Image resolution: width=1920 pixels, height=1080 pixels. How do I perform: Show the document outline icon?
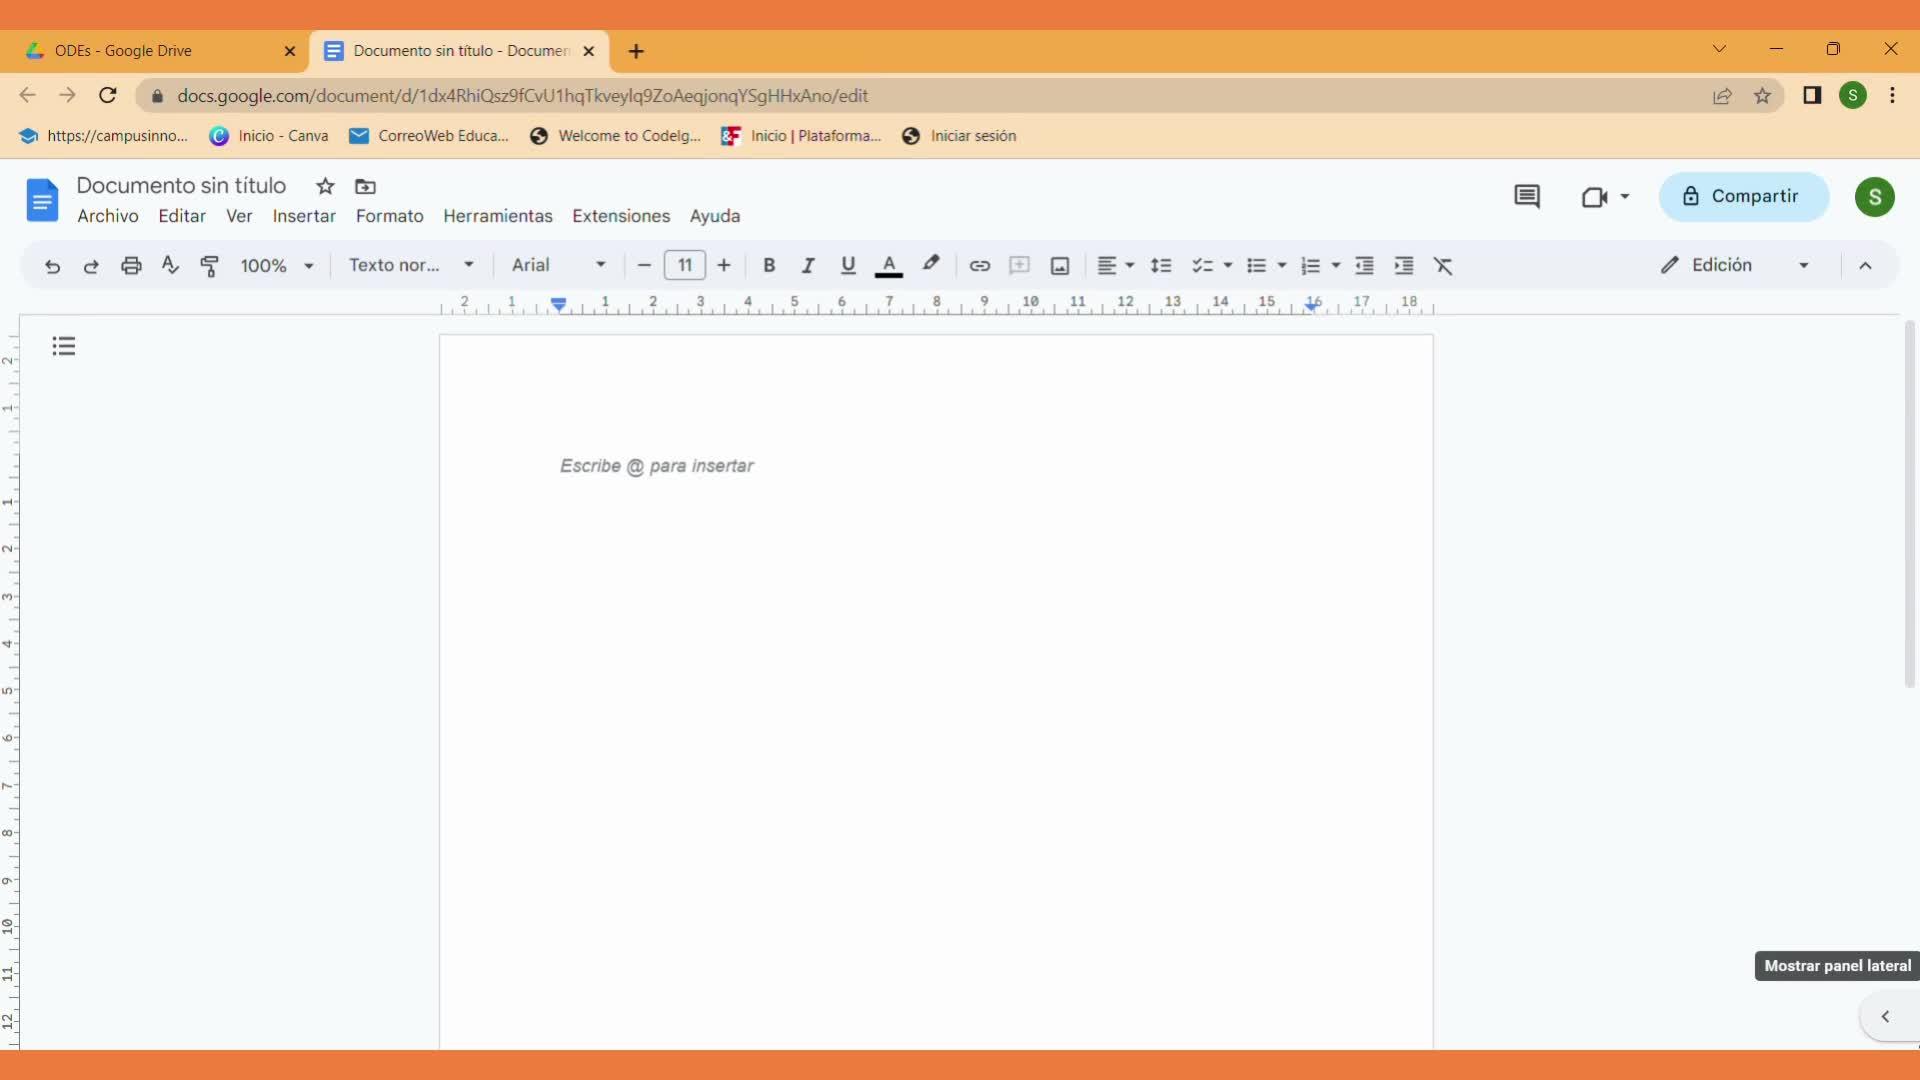click(x=64, y=346)
